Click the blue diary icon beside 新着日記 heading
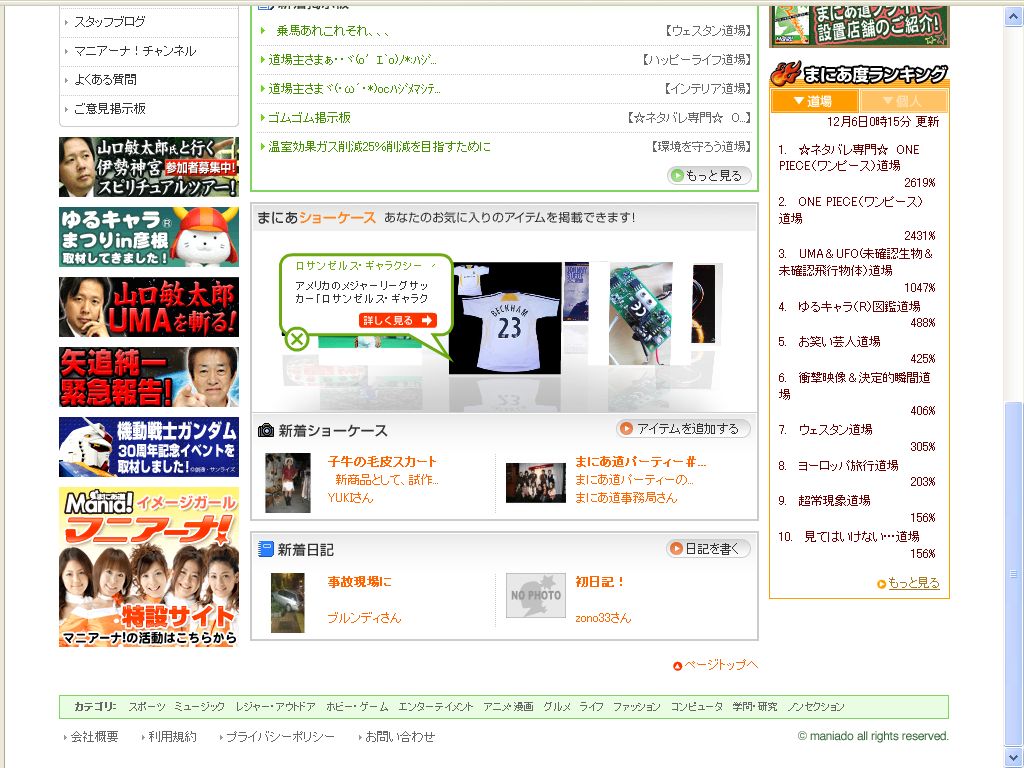Viewport: 1024px width, 768px height. click(265, 548)
